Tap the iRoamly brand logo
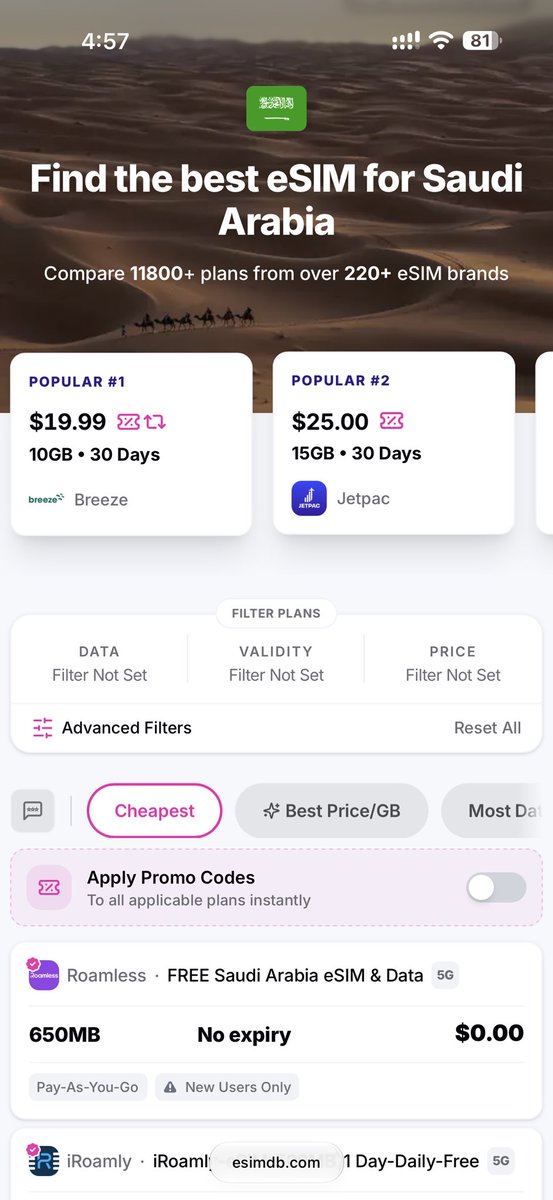The image size is (553, 1200). (x=43, y=1160)
